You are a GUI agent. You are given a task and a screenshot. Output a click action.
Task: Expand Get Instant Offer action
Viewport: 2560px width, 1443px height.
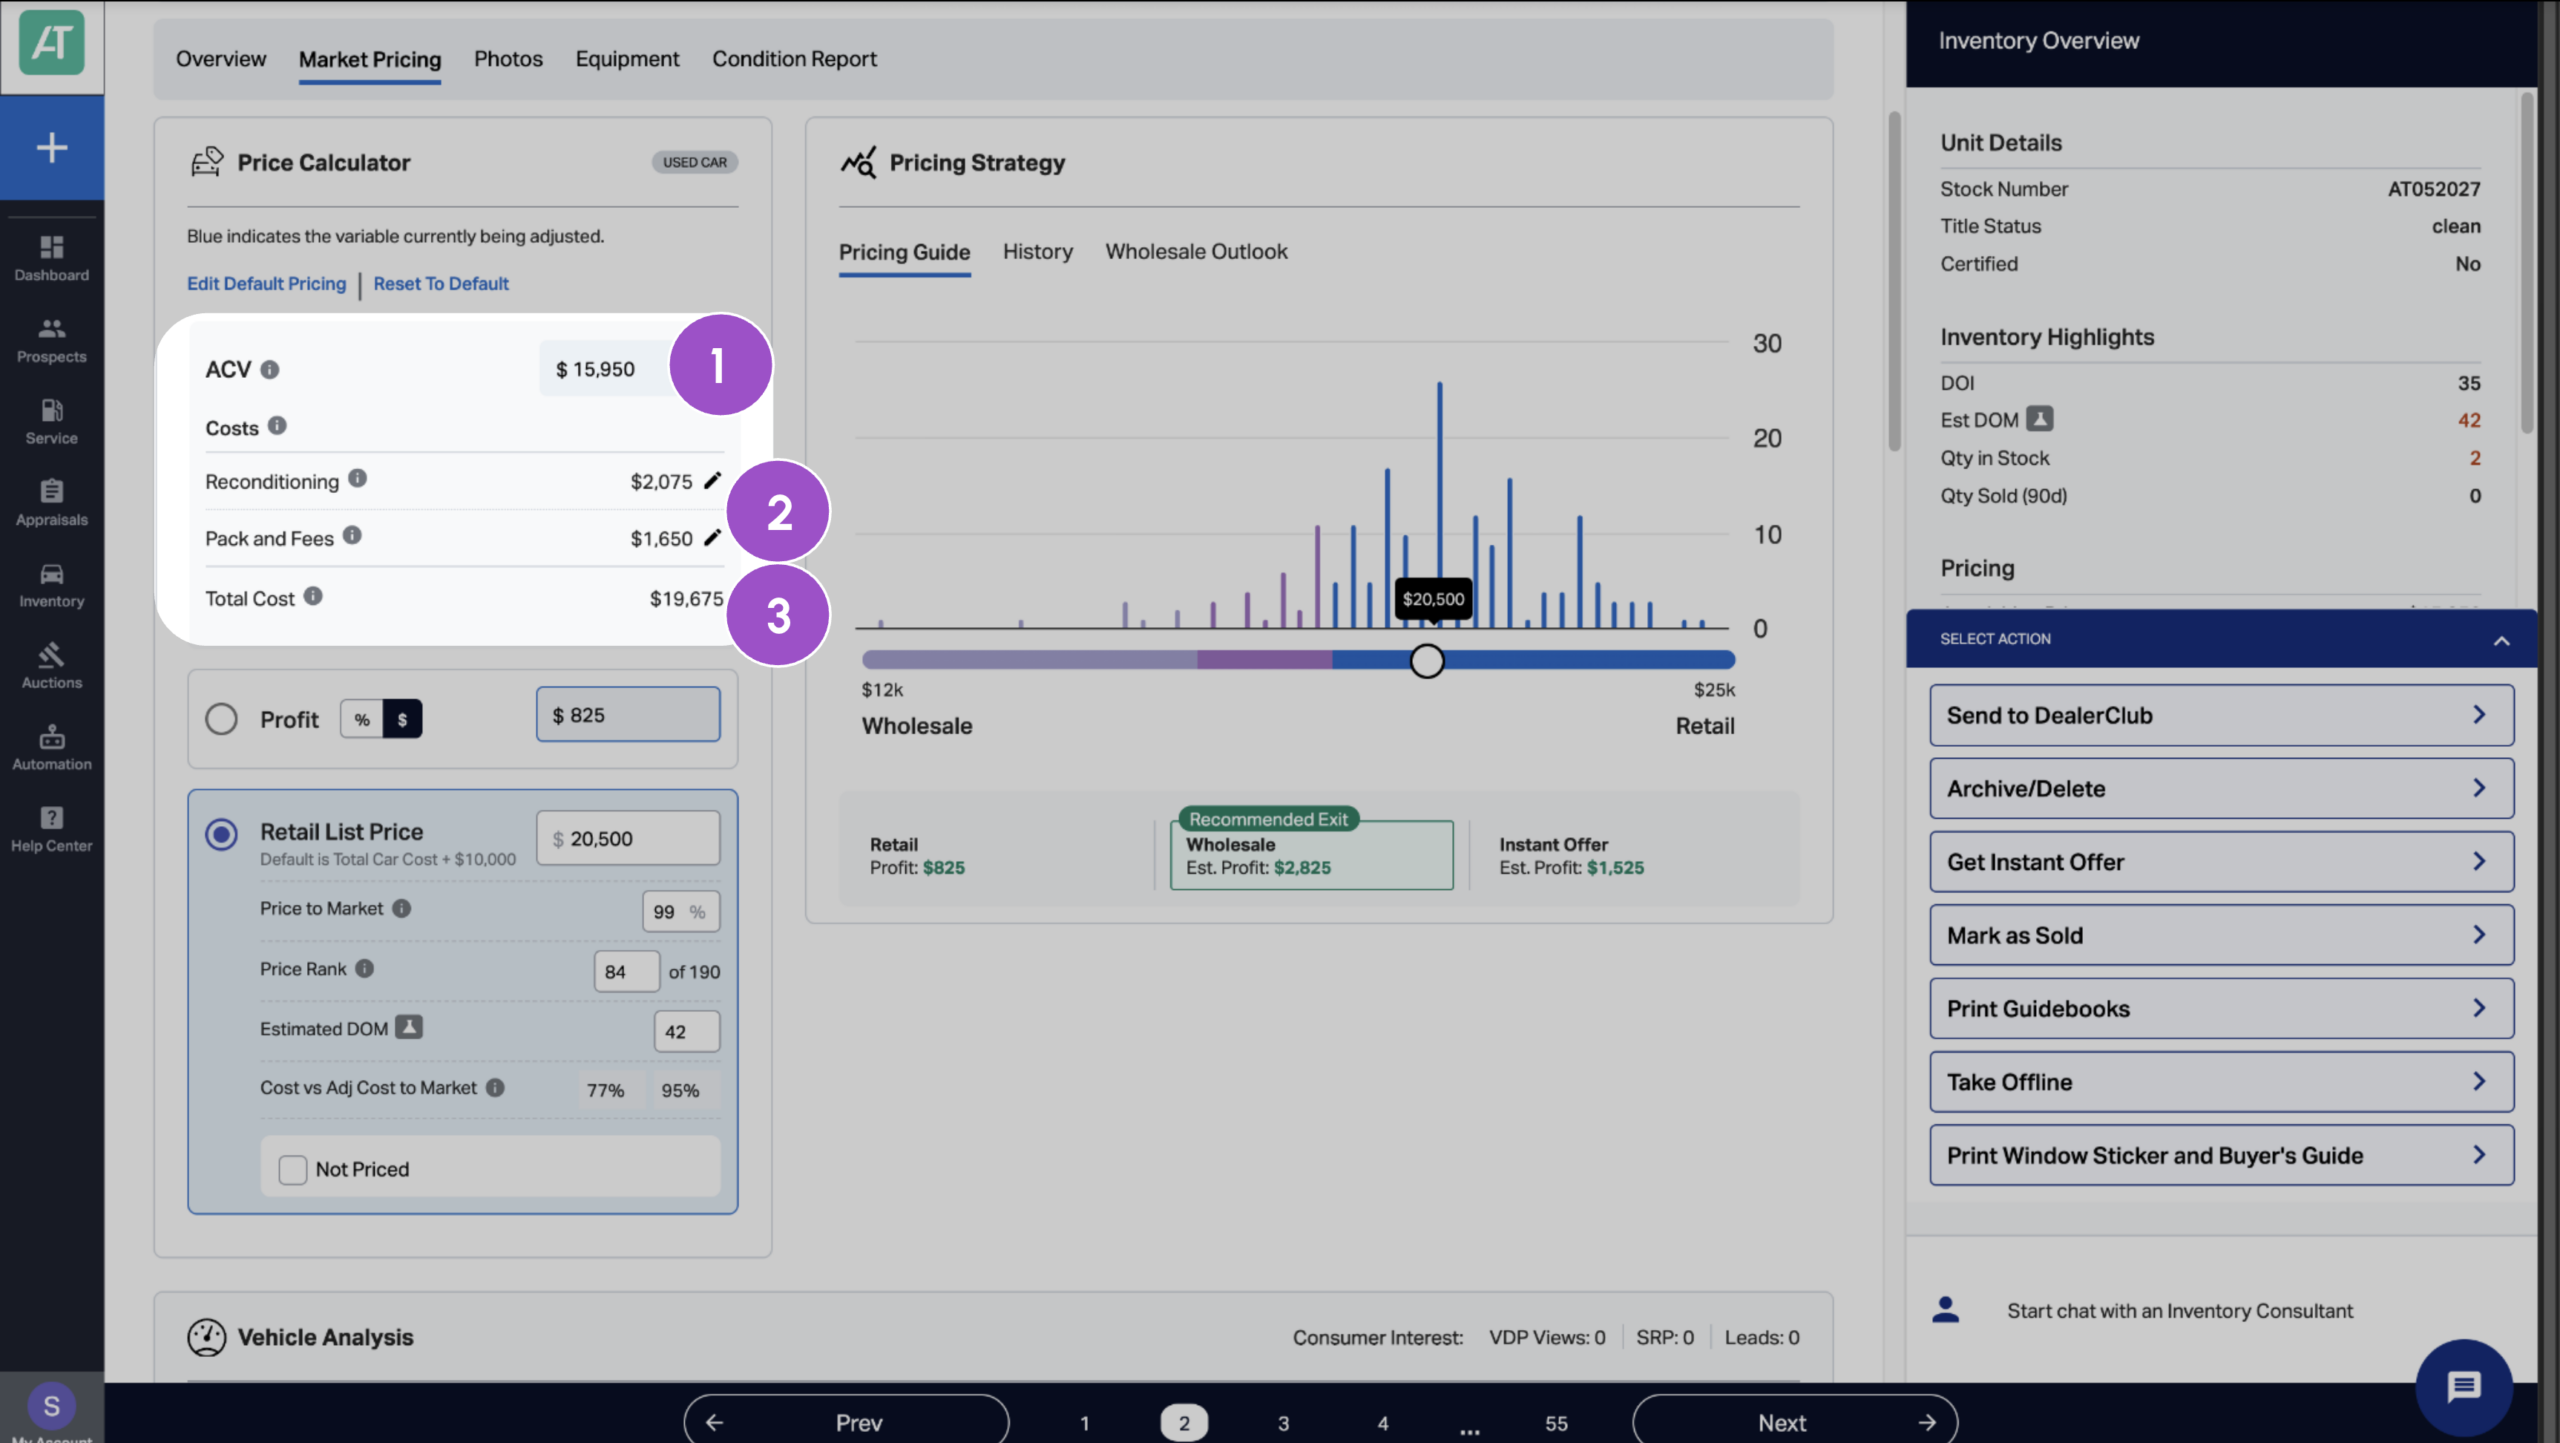pyautogui.click(x=2221, y=862)
